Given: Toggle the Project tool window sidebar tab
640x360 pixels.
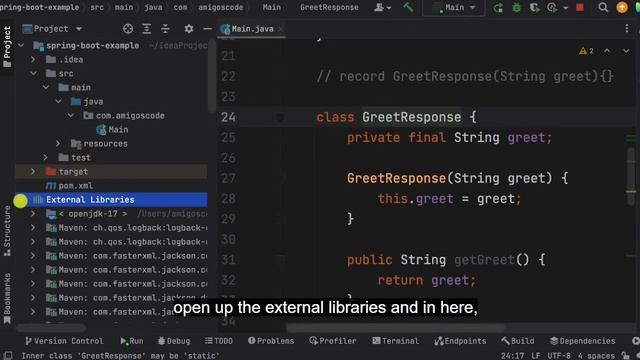Looking at the screenshot, I should click(7, 46).
